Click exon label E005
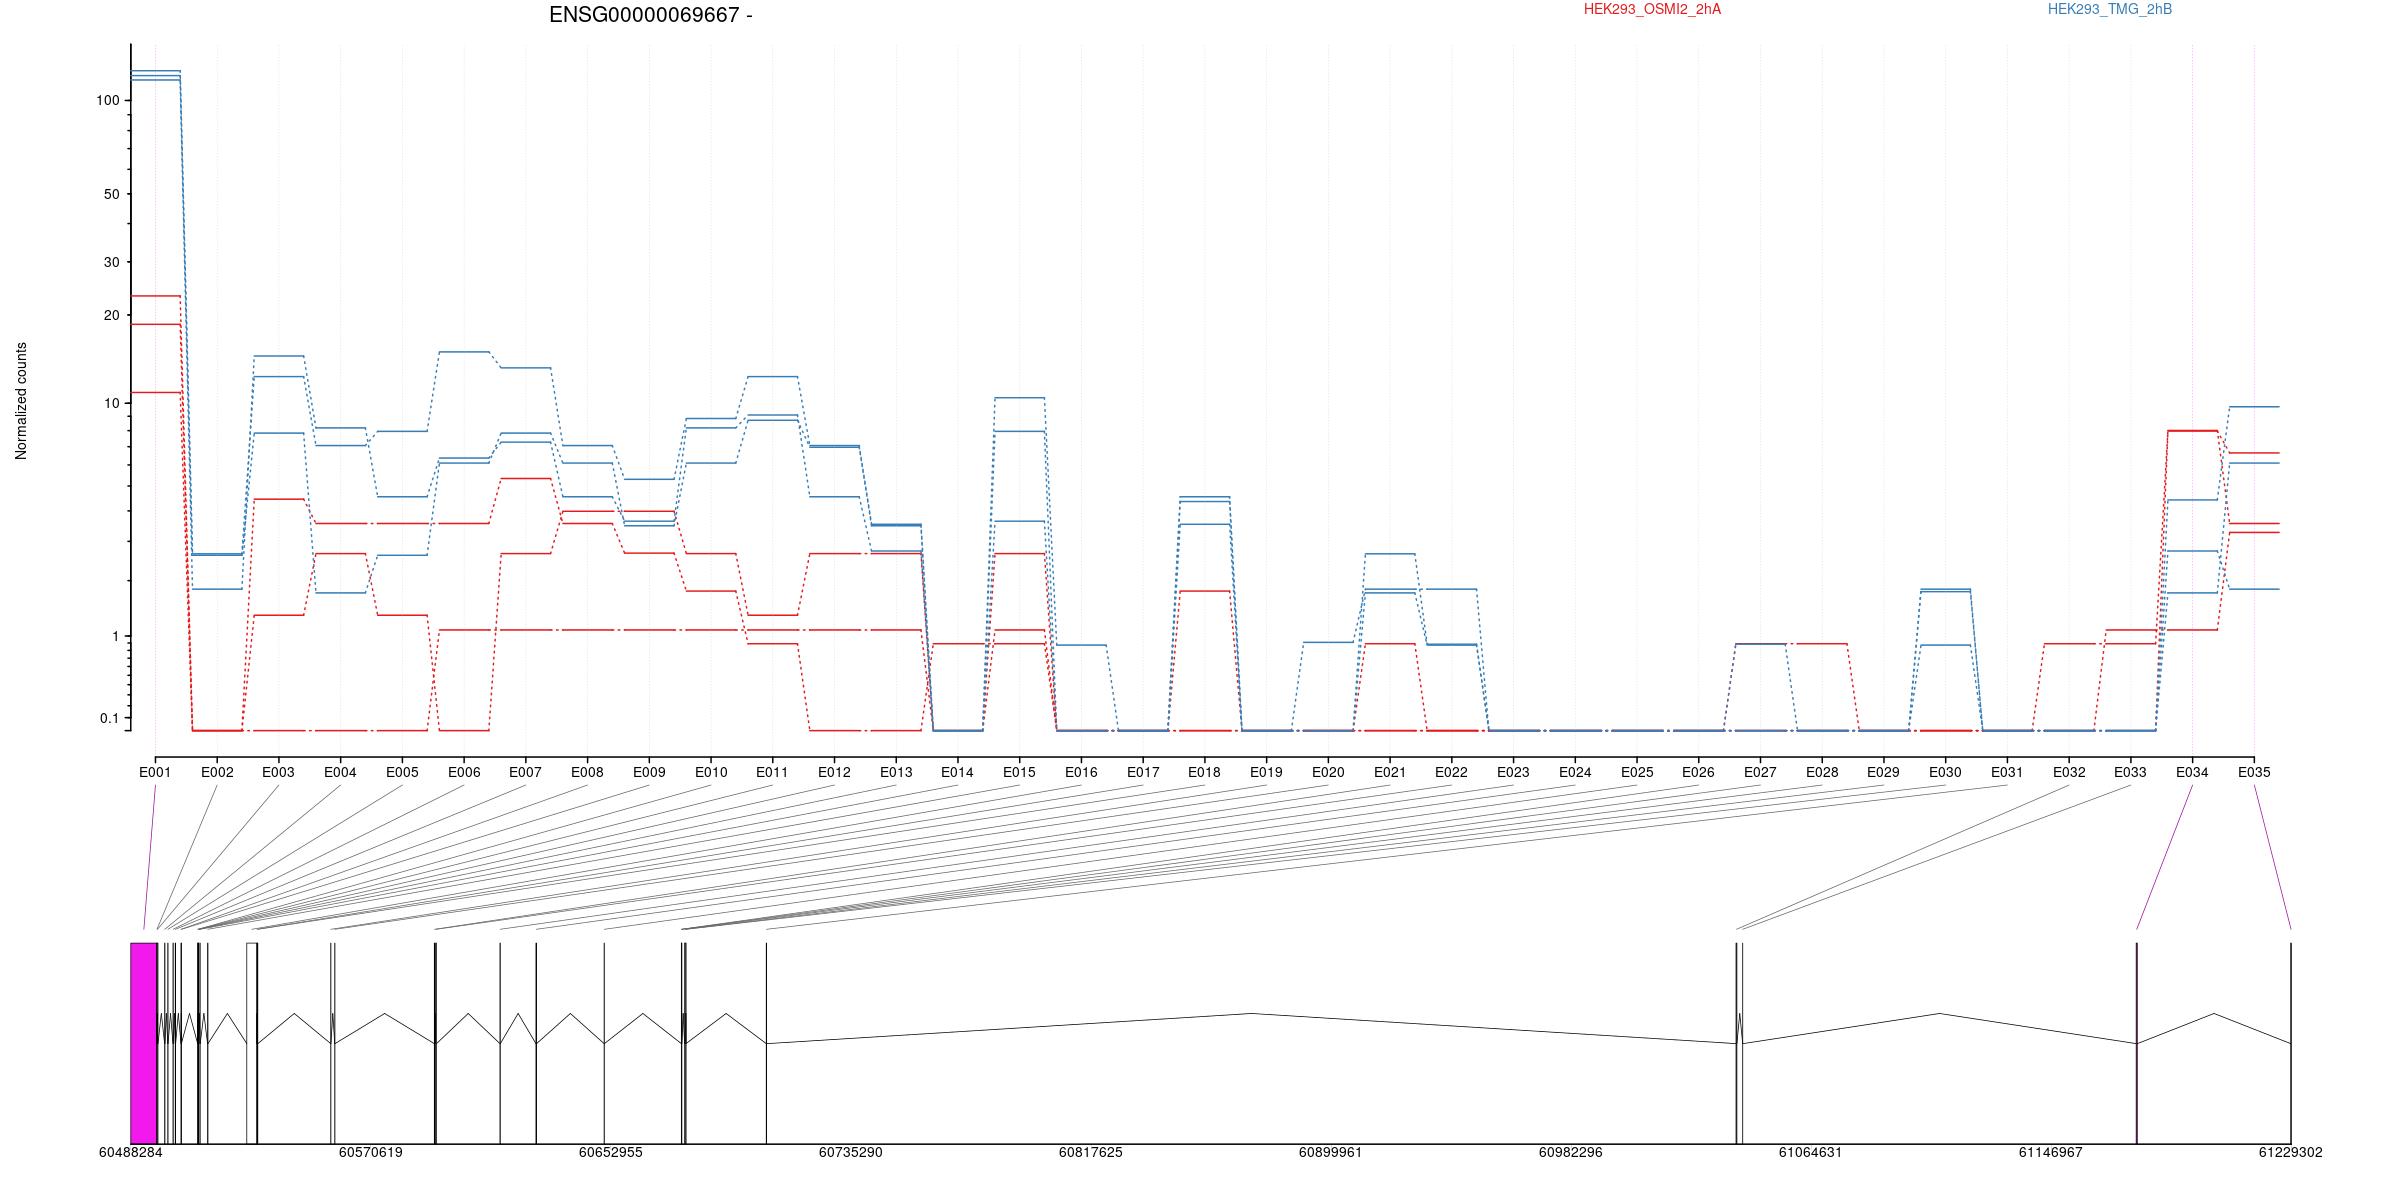The height and width of the screenshot is (1200, 2400). (402, 772)
